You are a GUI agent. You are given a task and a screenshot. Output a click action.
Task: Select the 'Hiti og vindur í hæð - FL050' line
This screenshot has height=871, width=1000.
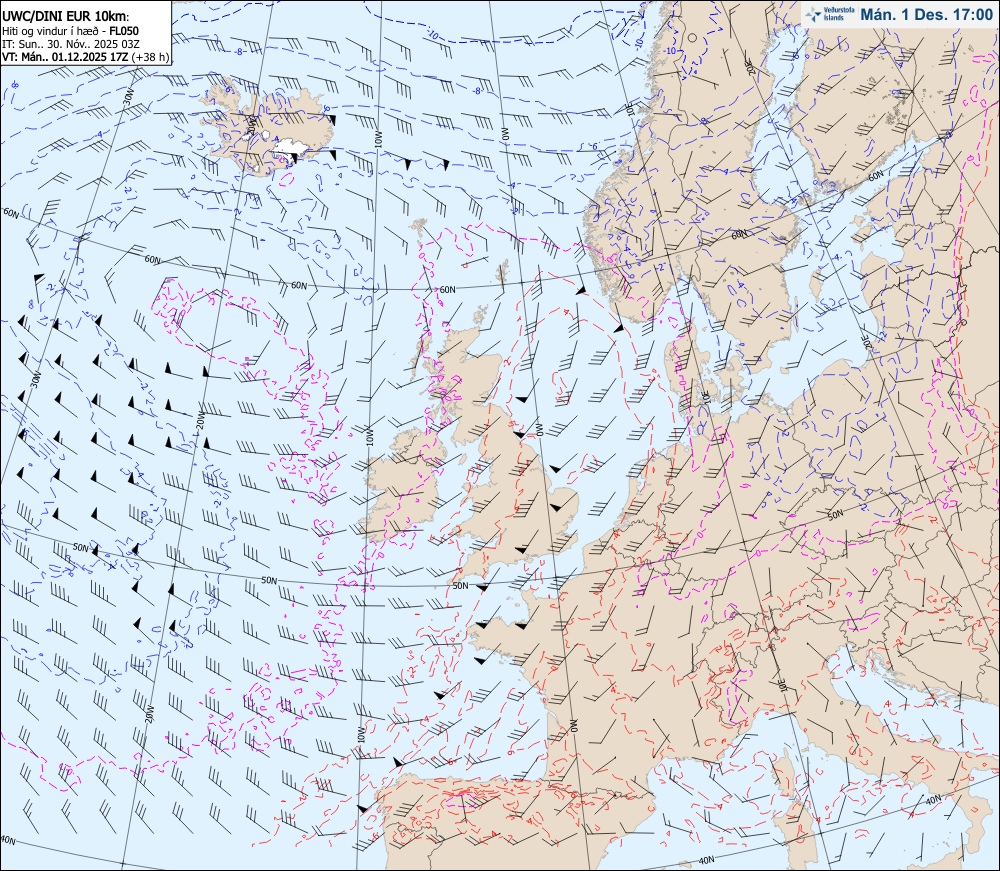tap(70, 31)
